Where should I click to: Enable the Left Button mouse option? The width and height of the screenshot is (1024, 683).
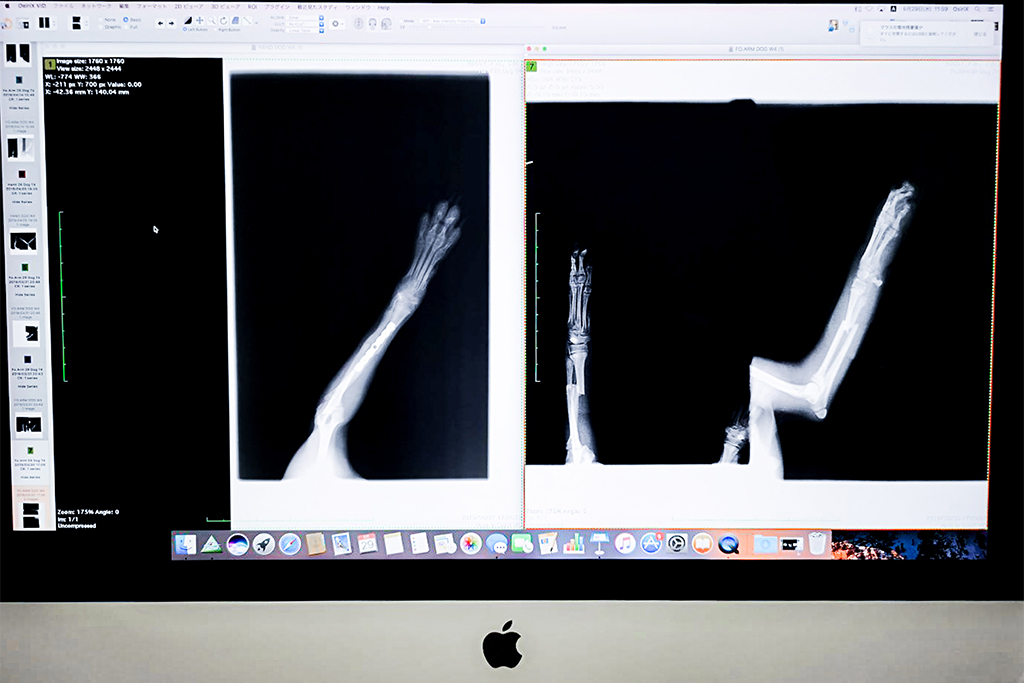(186, 29)
